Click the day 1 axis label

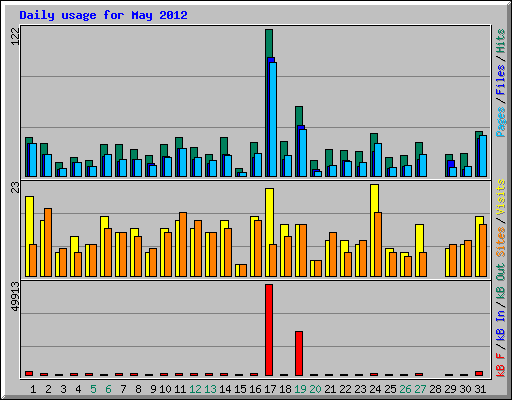click(x=33, y=389)
